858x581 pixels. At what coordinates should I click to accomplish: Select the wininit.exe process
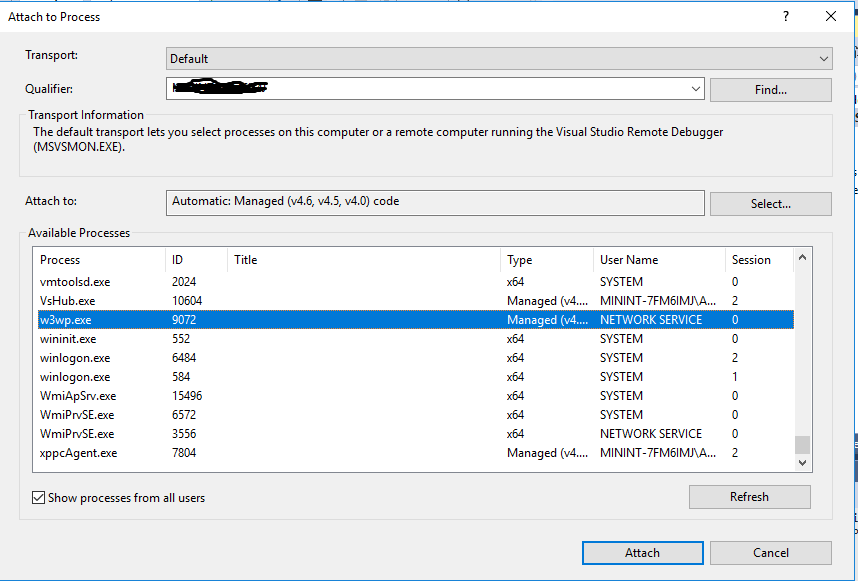click(x=300, y=338)
